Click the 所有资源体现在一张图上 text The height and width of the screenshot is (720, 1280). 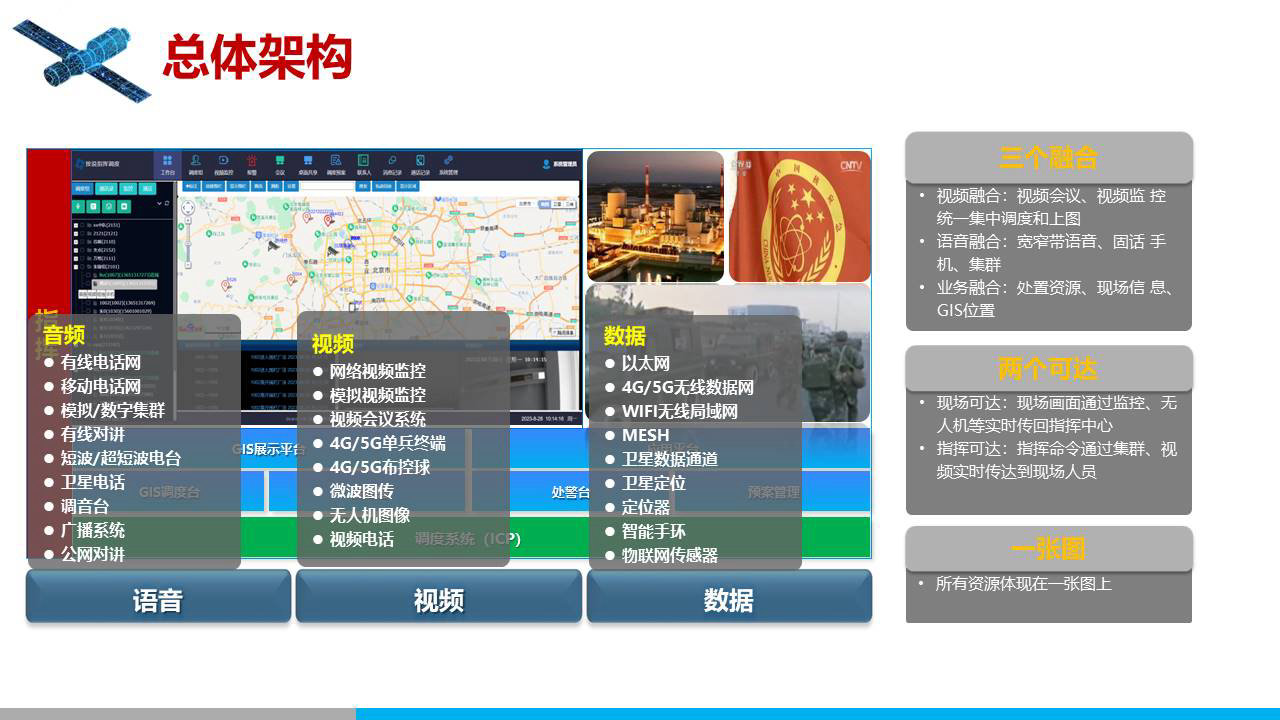tap(1024, 583)
